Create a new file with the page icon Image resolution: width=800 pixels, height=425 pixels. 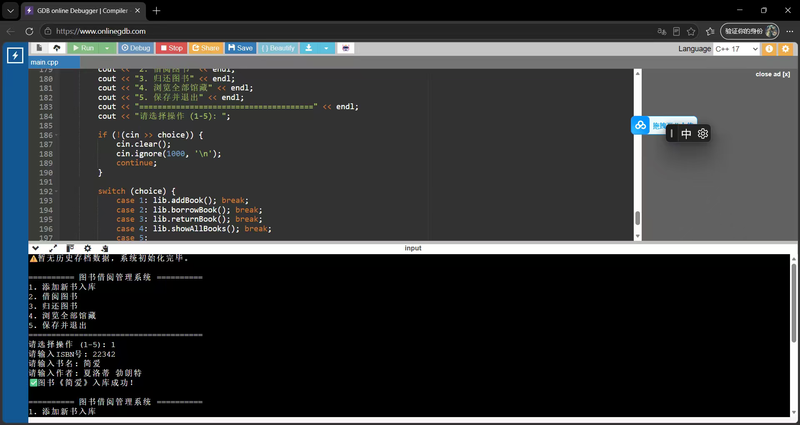point(40,48)
